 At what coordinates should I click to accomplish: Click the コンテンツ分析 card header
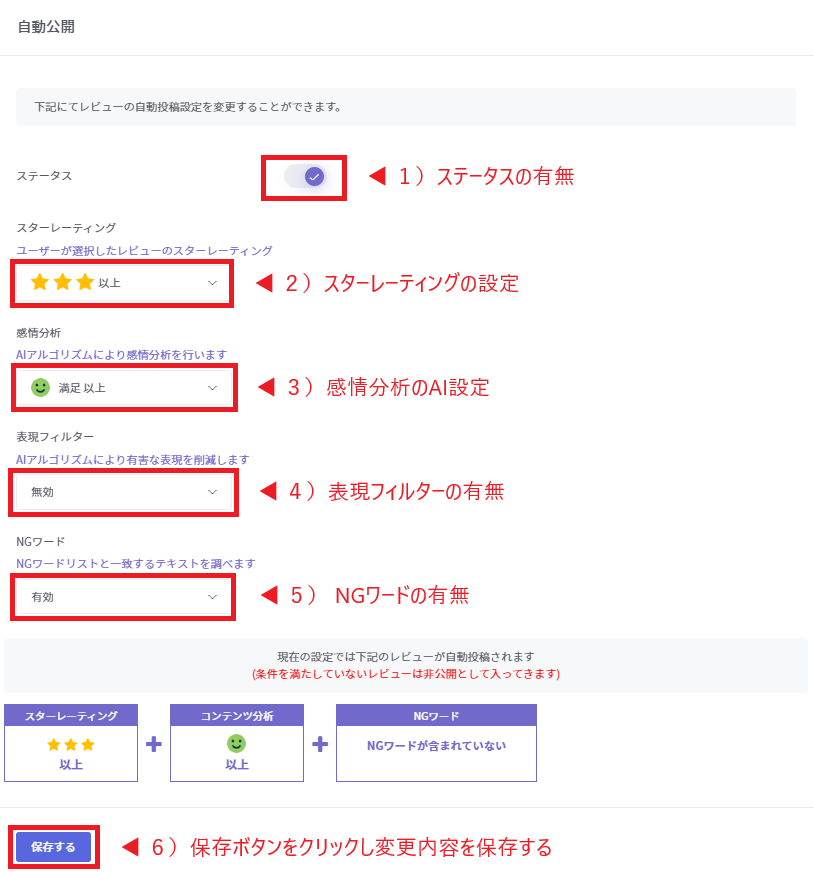(x=237, y=716)
